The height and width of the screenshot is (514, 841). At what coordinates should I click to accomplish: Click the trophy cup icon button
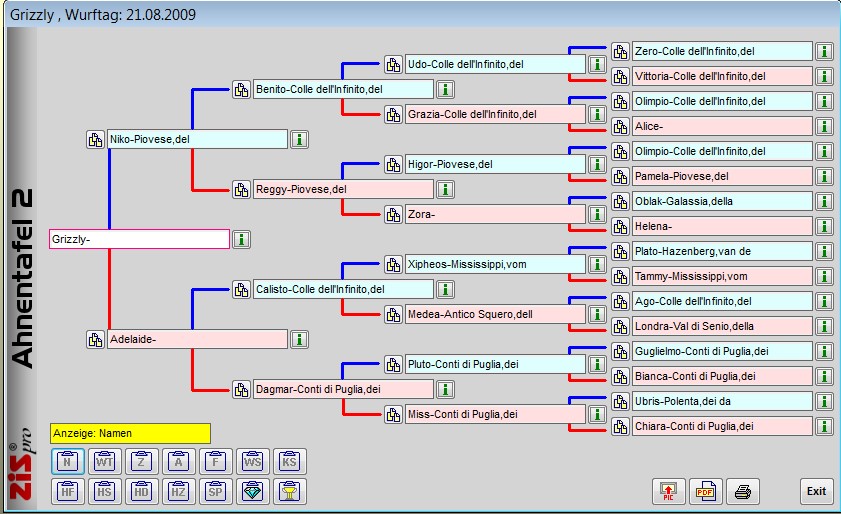[x=288, y=491]
